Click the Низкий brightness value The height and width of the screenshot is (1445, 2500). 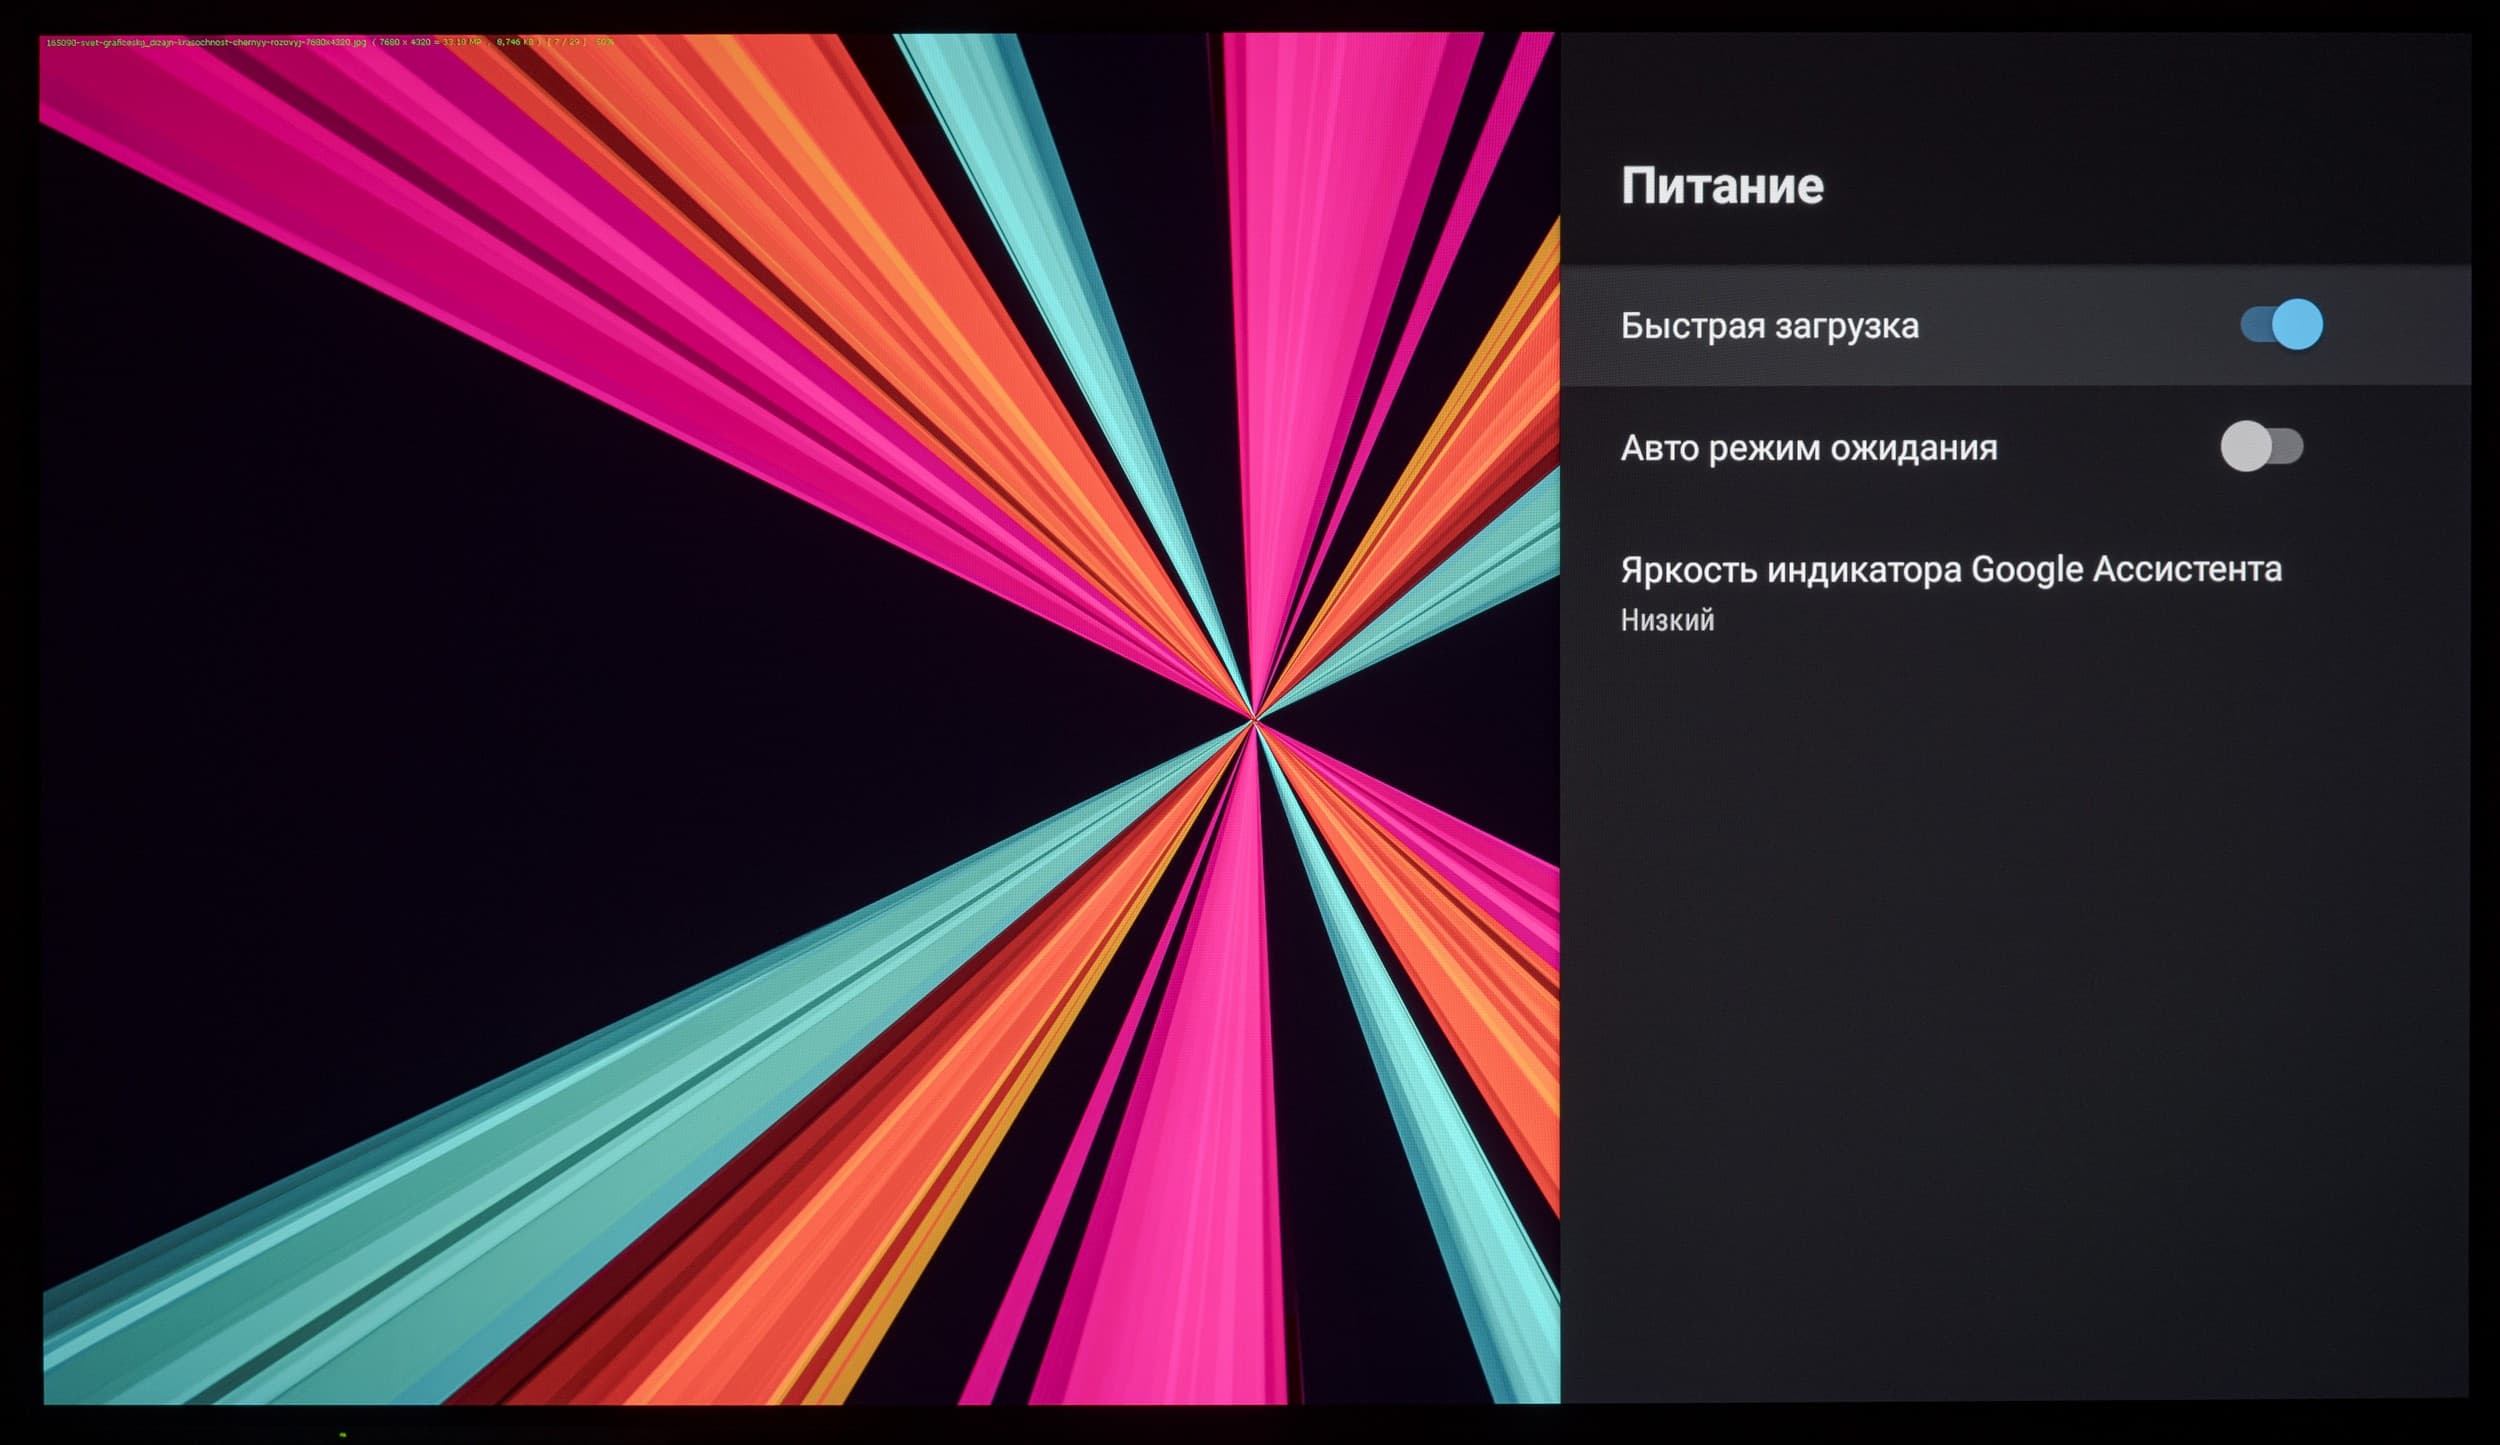point(1667,620)
